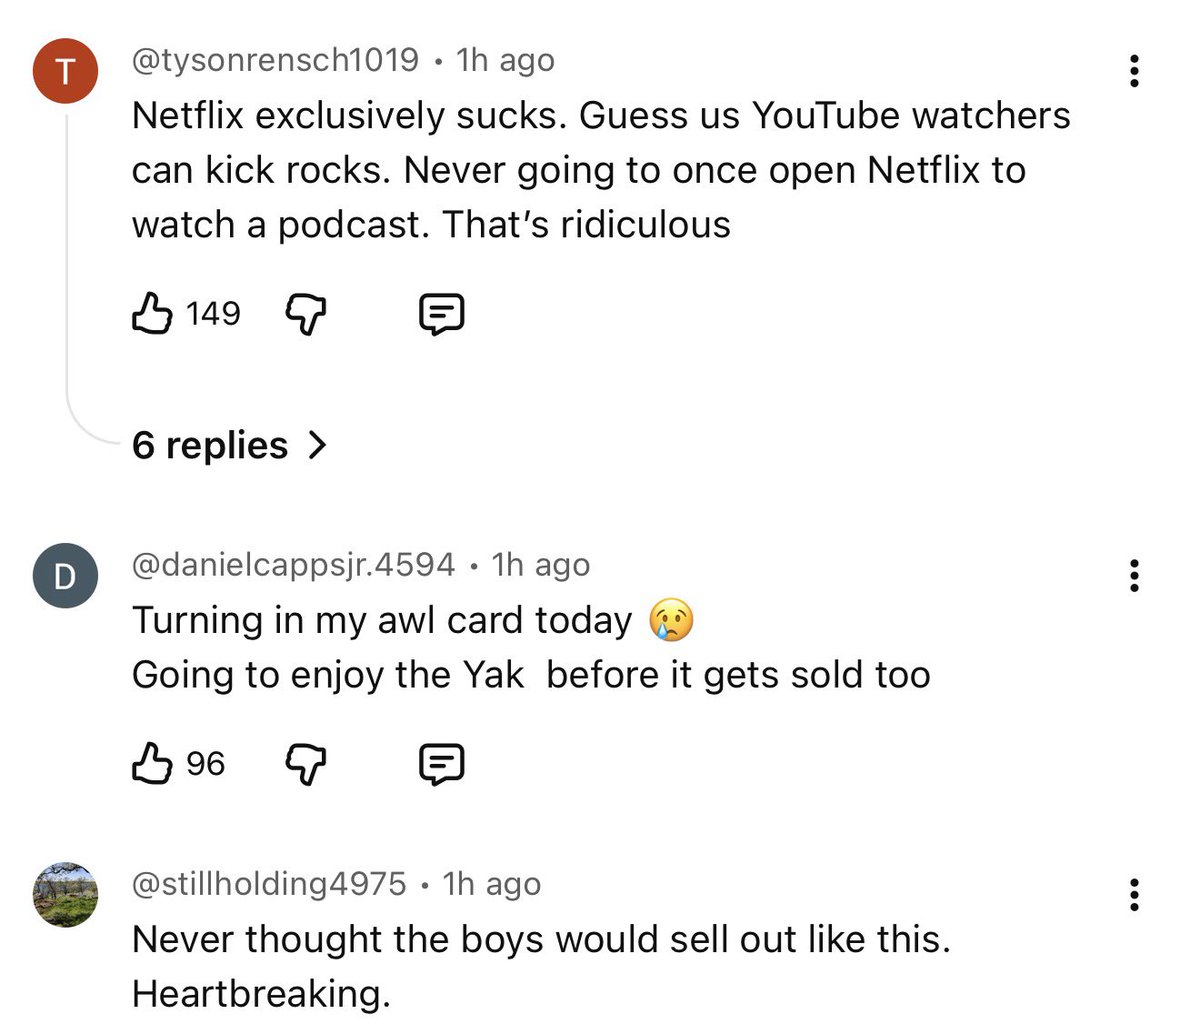
Task: Open options menu for tysonrensch1019's comment
Action: [1134, 71]
